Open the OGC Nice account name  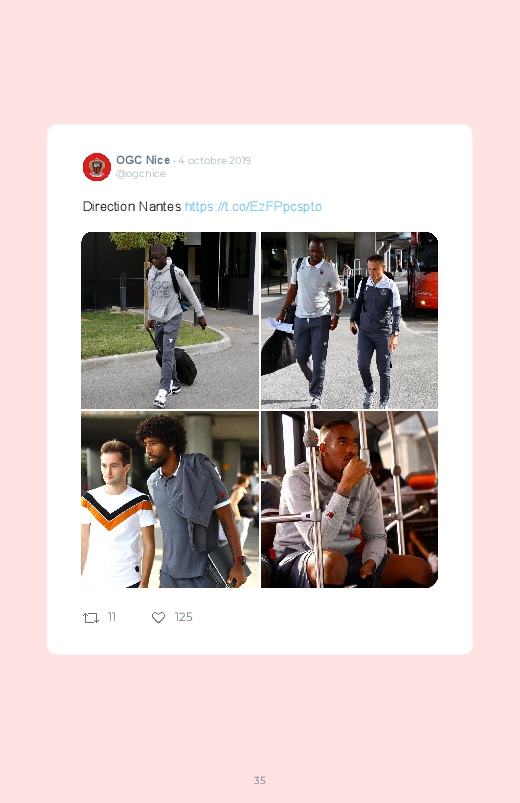pos(143,160)
